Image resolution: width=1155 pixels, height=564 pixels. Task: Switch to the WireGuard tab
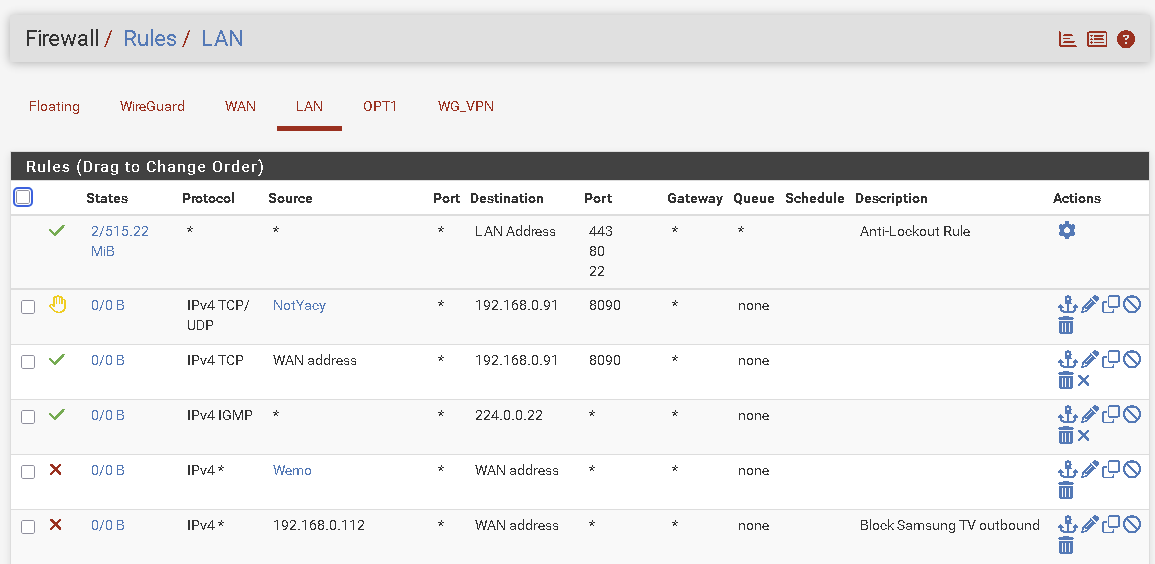tap(152, 106)
